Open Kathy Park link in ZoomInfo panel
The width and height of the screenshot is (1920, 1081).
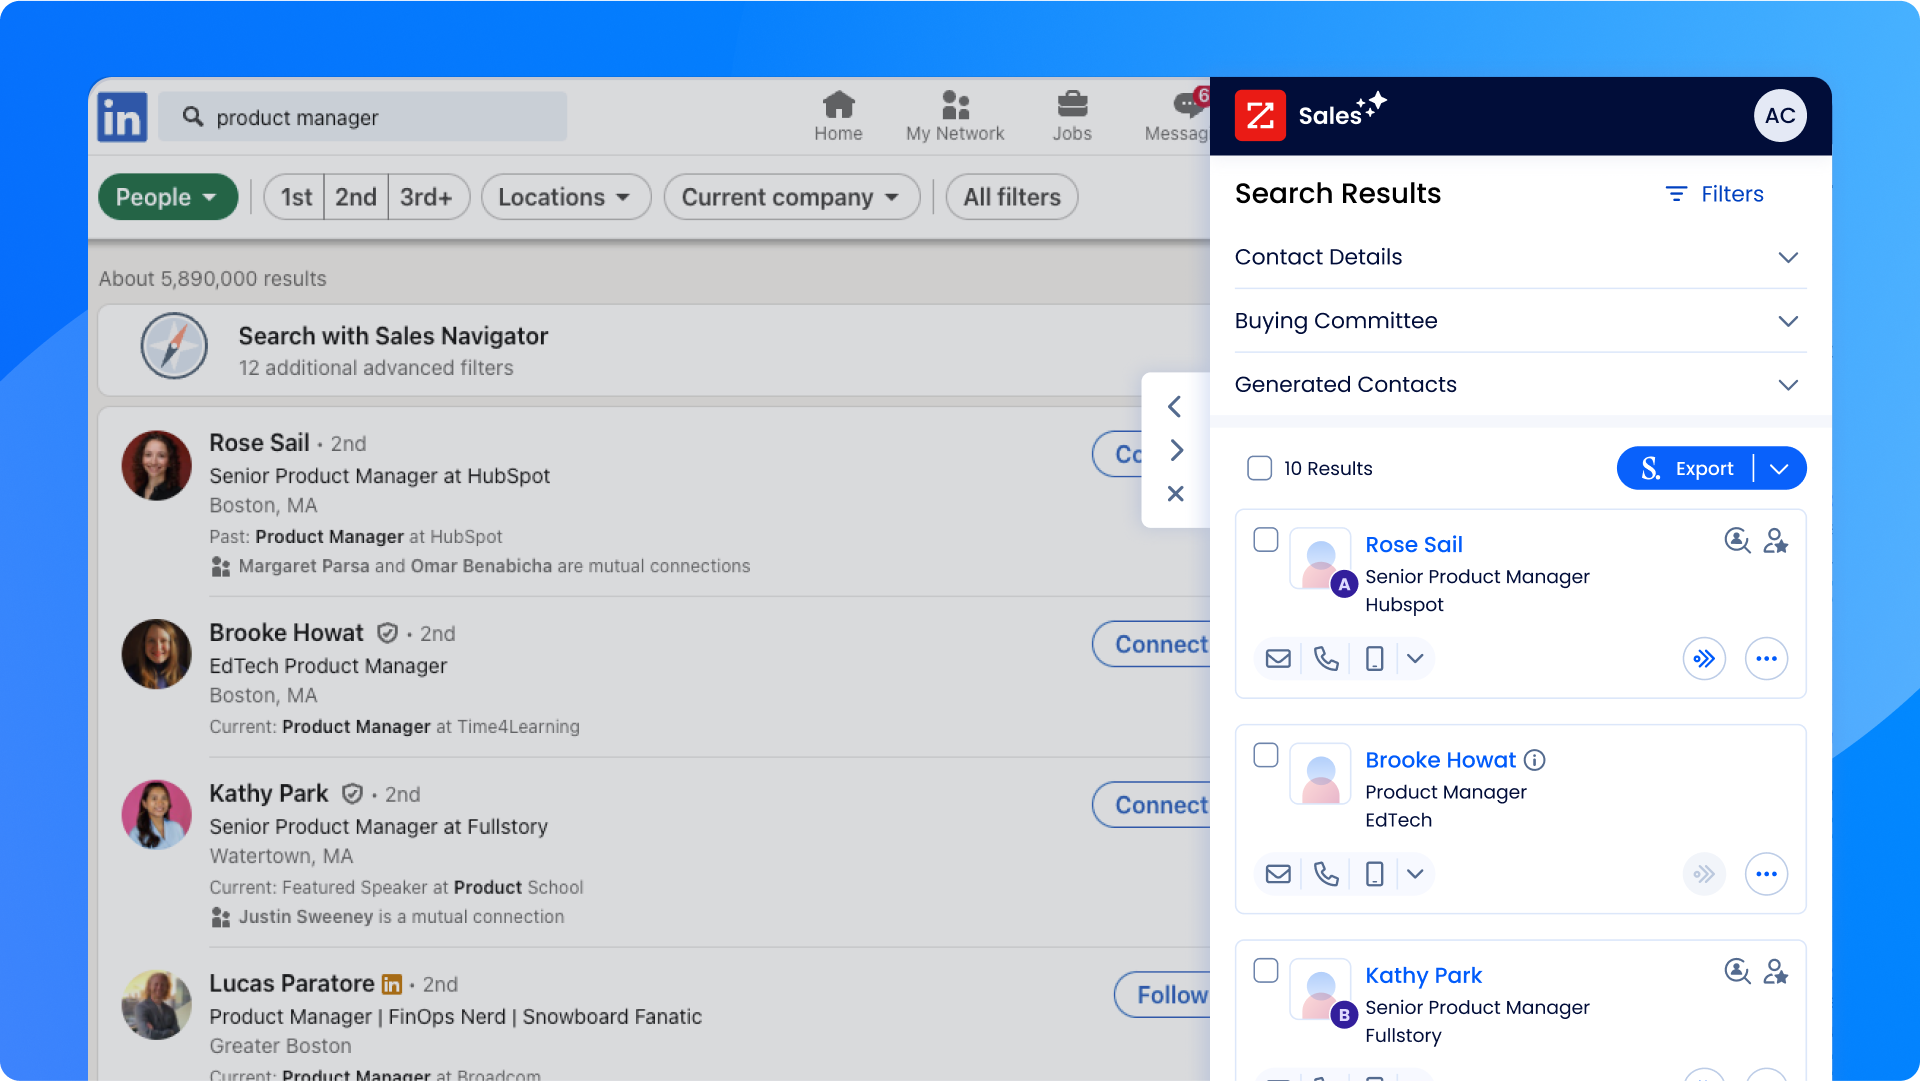(1424, 976)
